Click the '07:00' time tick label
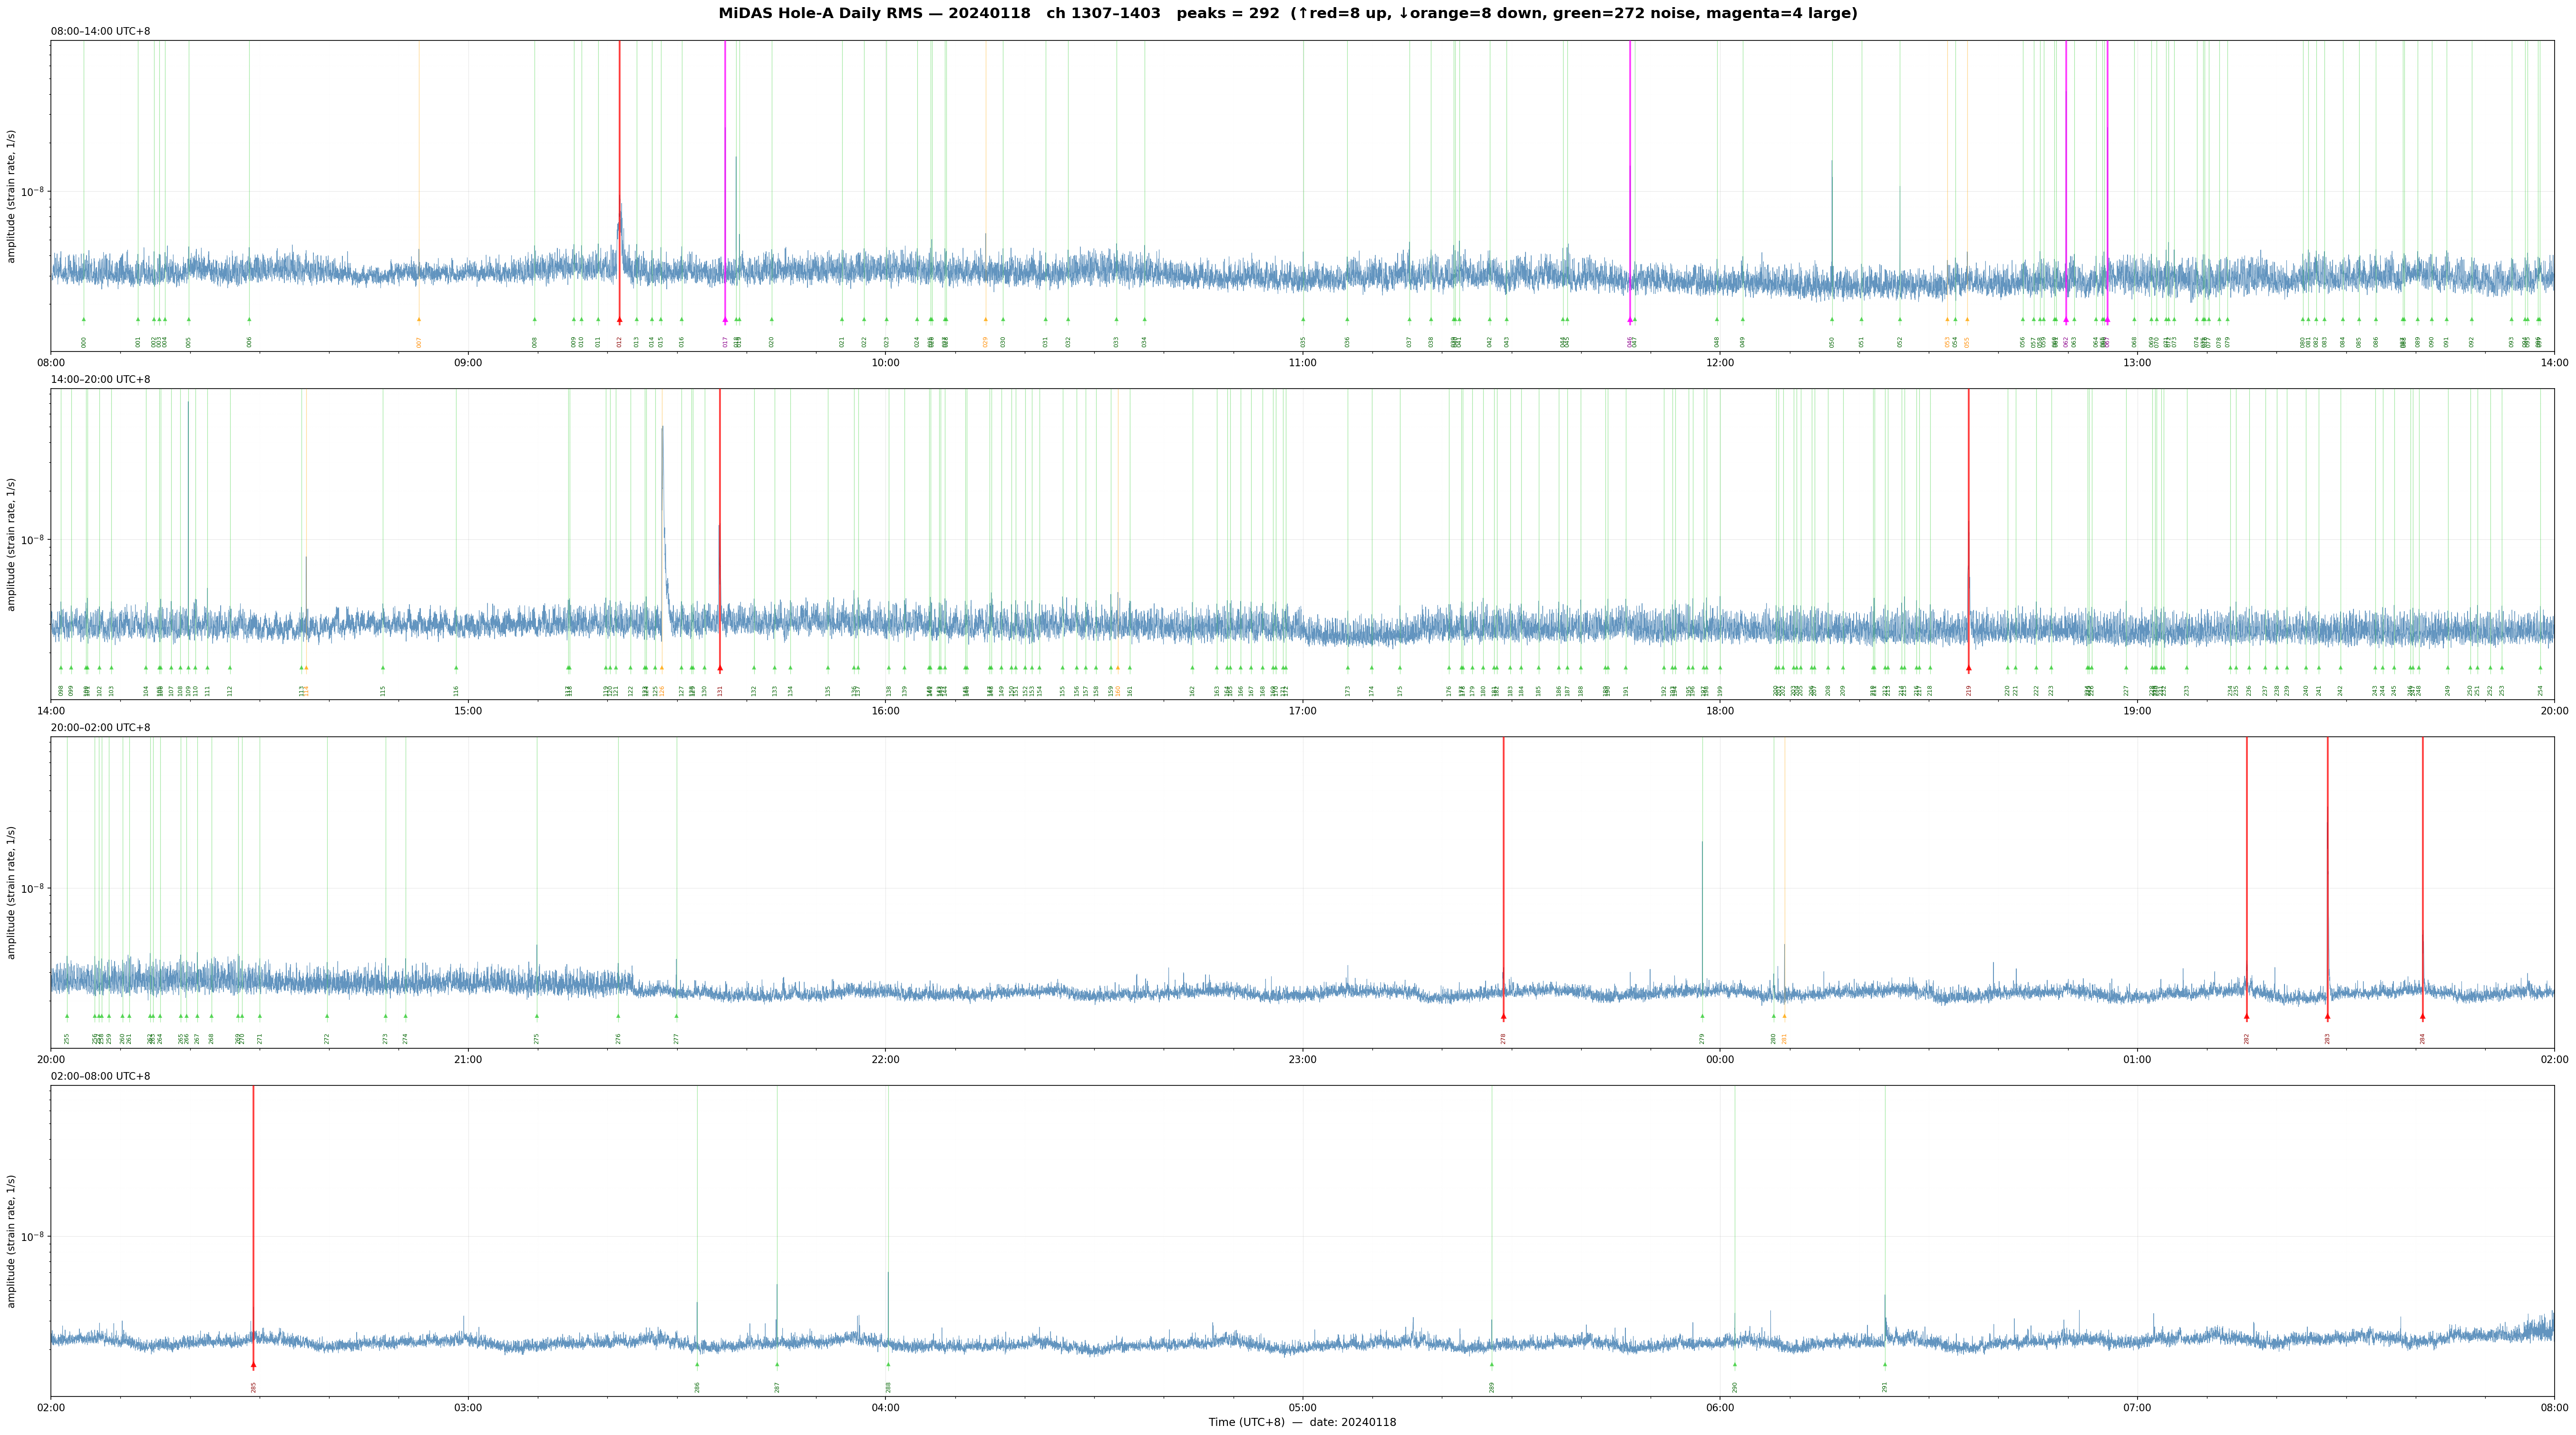Screen dimensions: 2576x1435 point(2137,1407)
